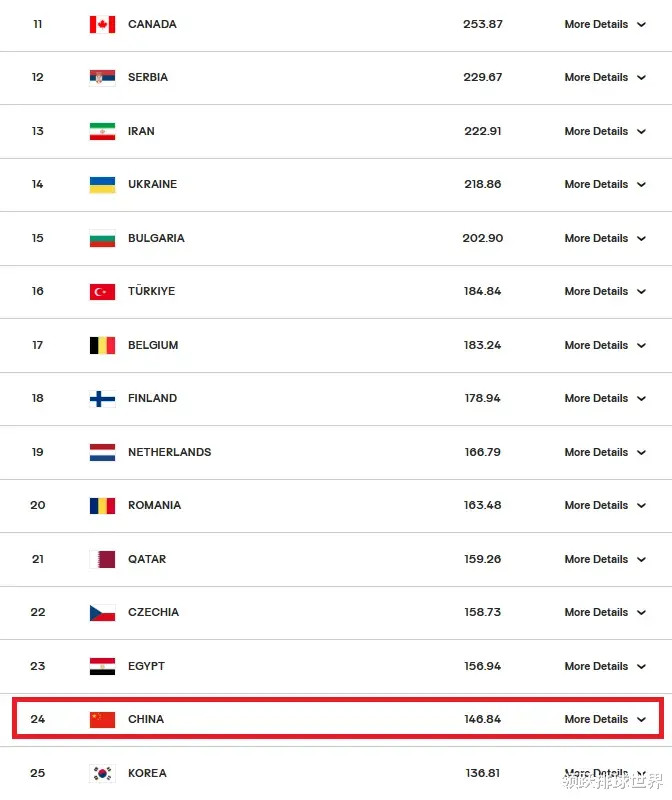Expand More Details chevron for Ukraine
Viewport: 672px width, 800px height.
pos(641,185)
